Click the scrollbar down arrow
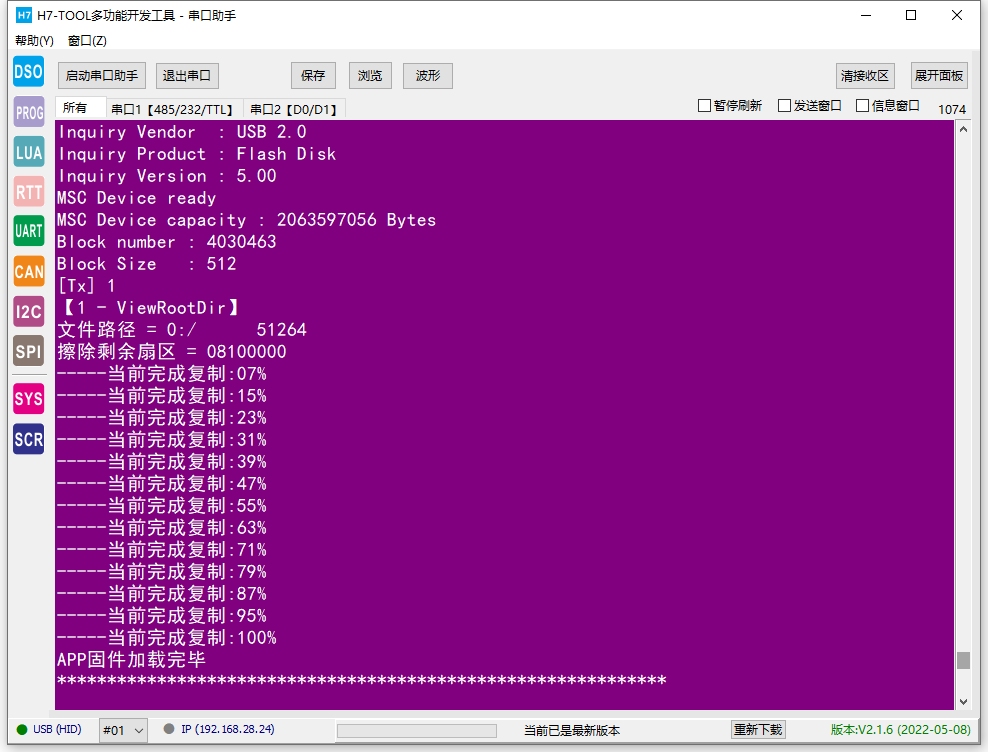 [963, 702]
